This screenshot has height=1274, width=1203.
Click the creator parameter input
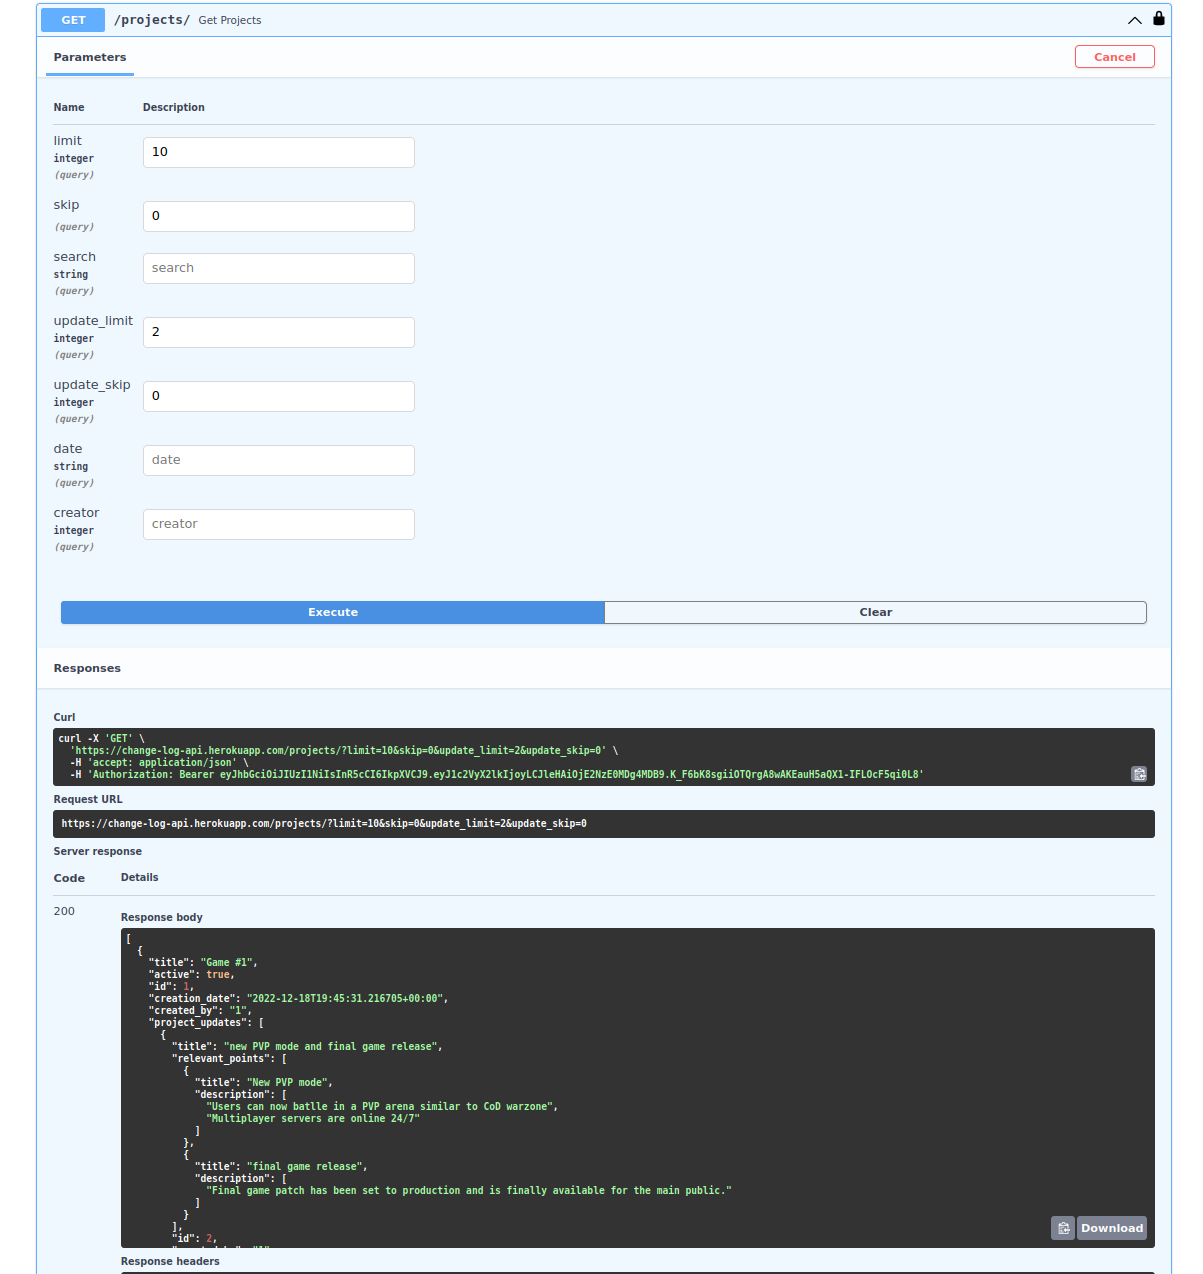(x=279, y=524)
